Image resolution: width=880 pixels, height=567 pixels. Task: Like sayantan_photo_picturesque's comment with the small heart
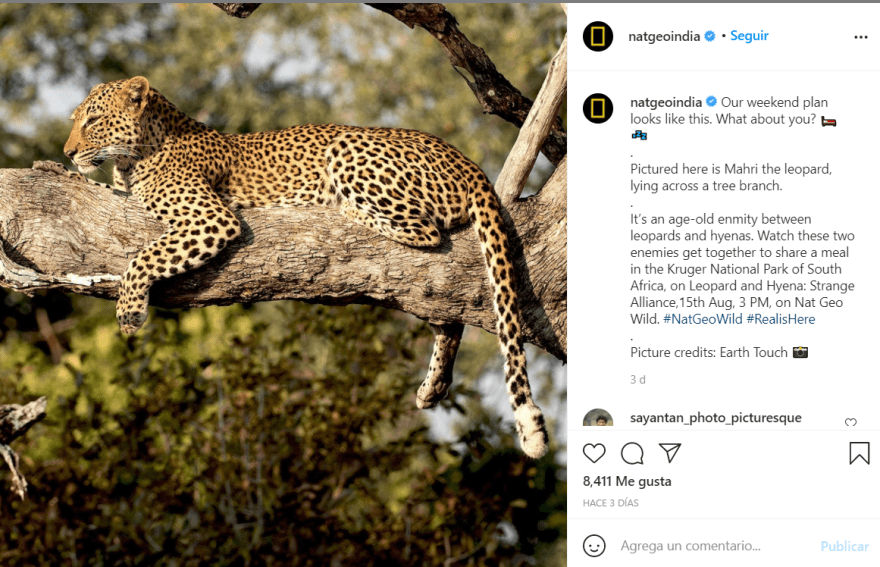pos(851,422)
